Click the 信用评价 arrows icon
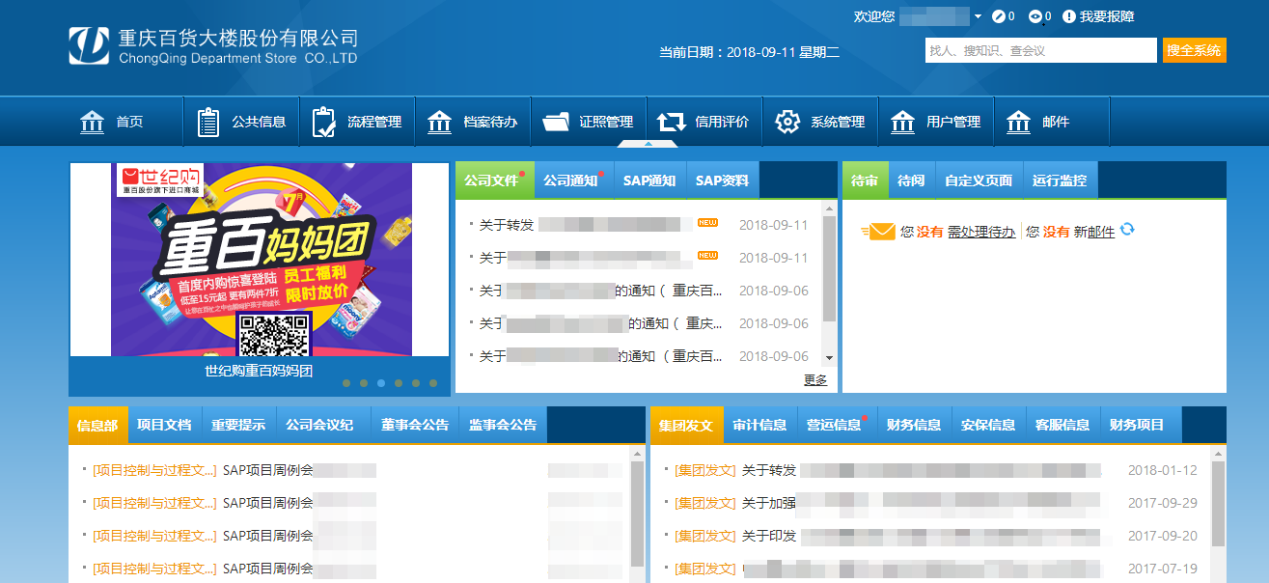1269x583 pixels. point(671,122)
